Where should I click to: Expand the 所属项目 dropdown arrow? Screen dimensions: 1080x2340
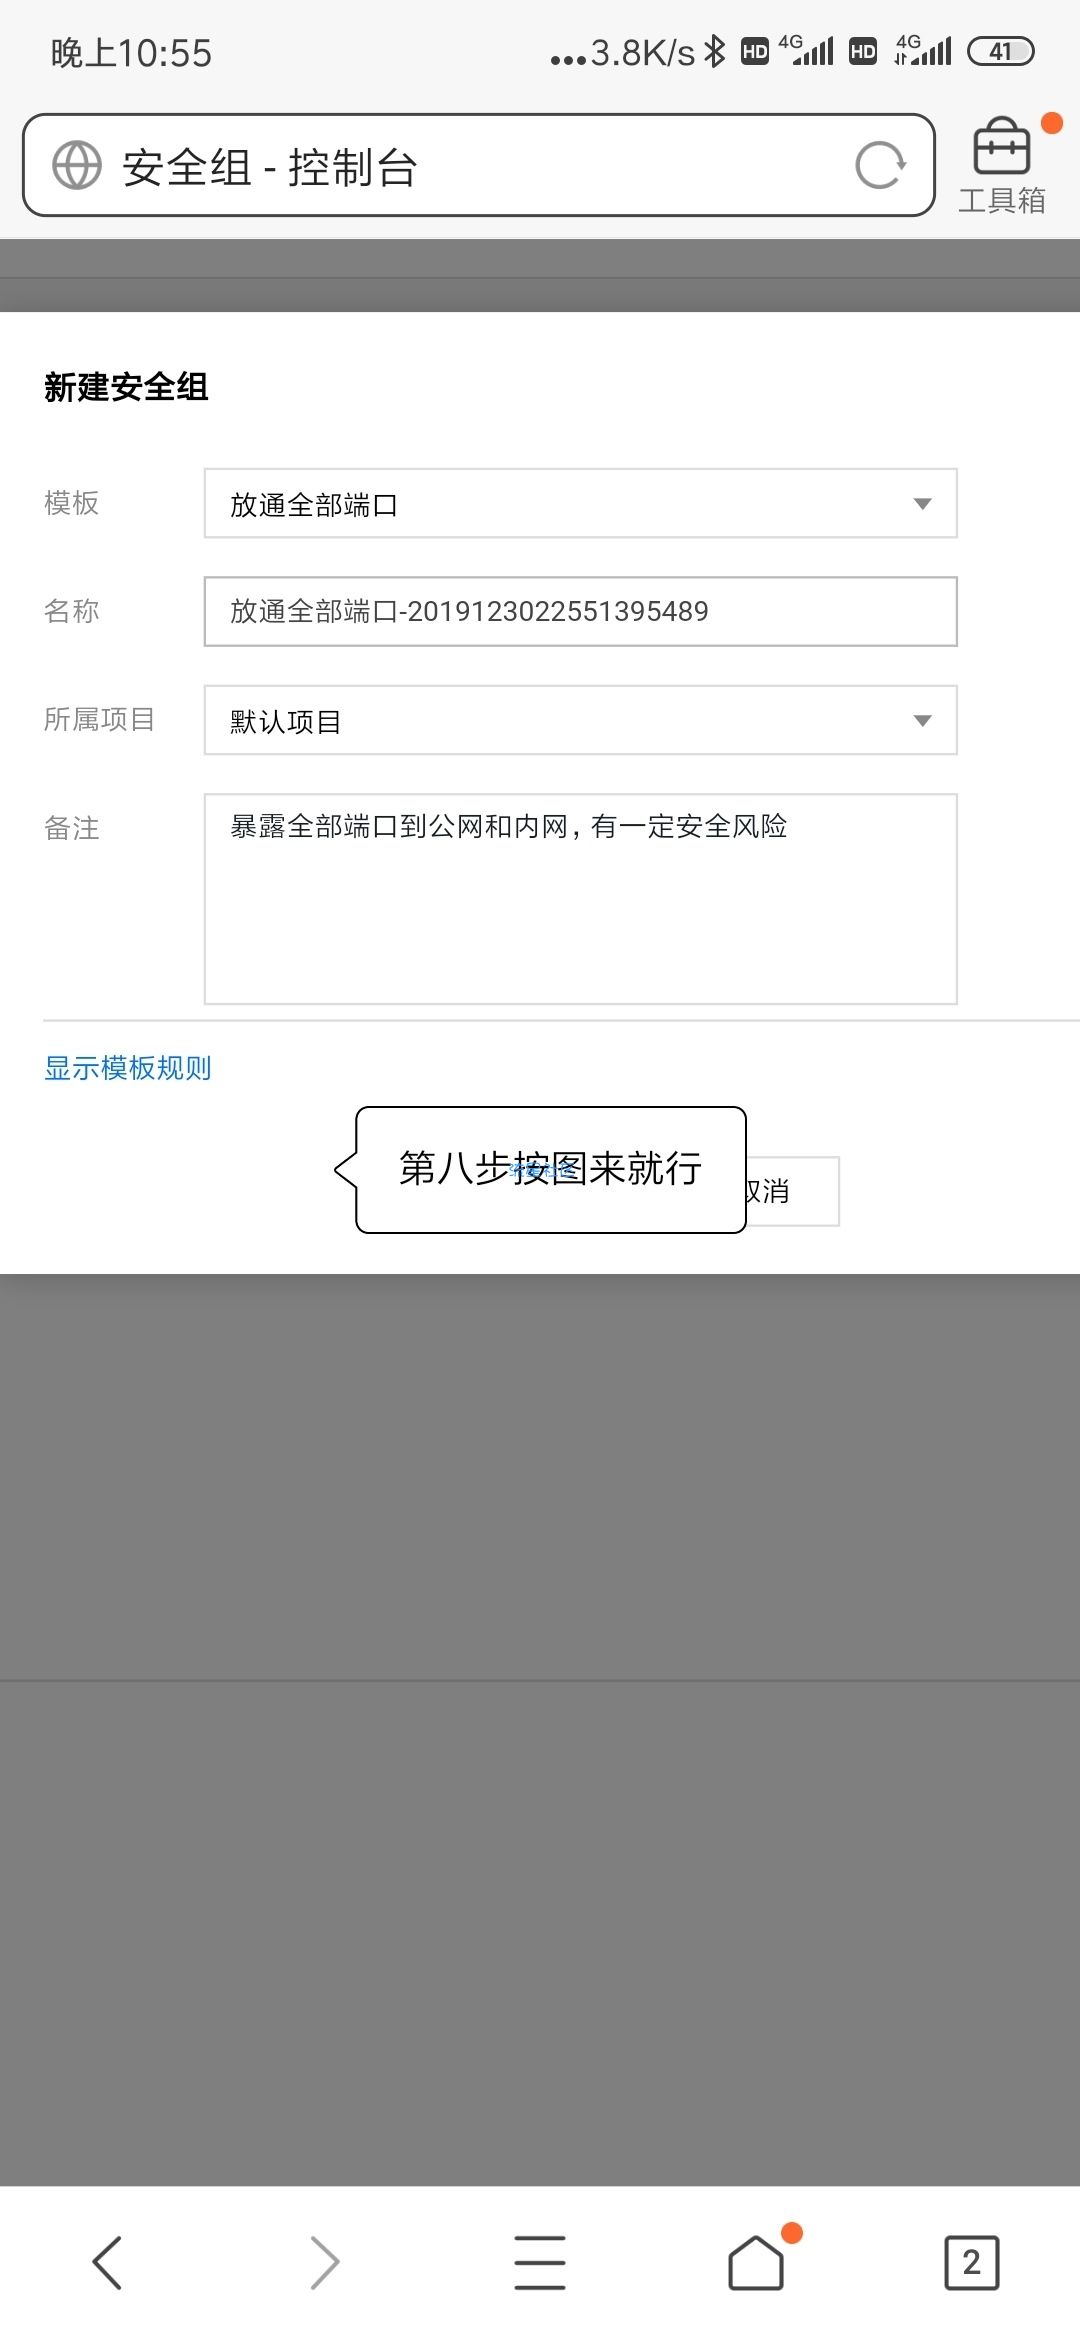coord(923,720)
